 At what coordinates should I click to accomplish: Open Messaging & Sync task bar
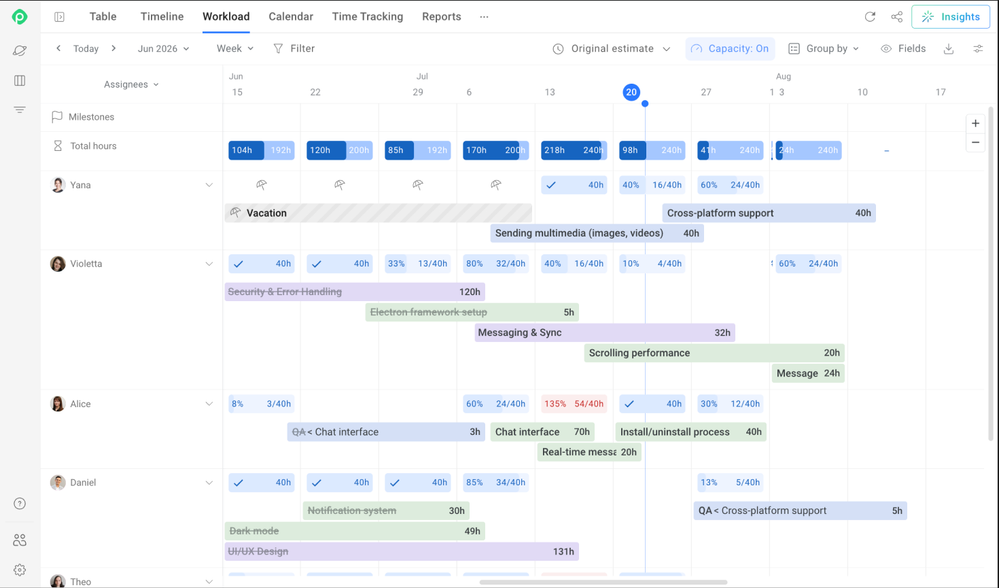[x=605, y=333]
